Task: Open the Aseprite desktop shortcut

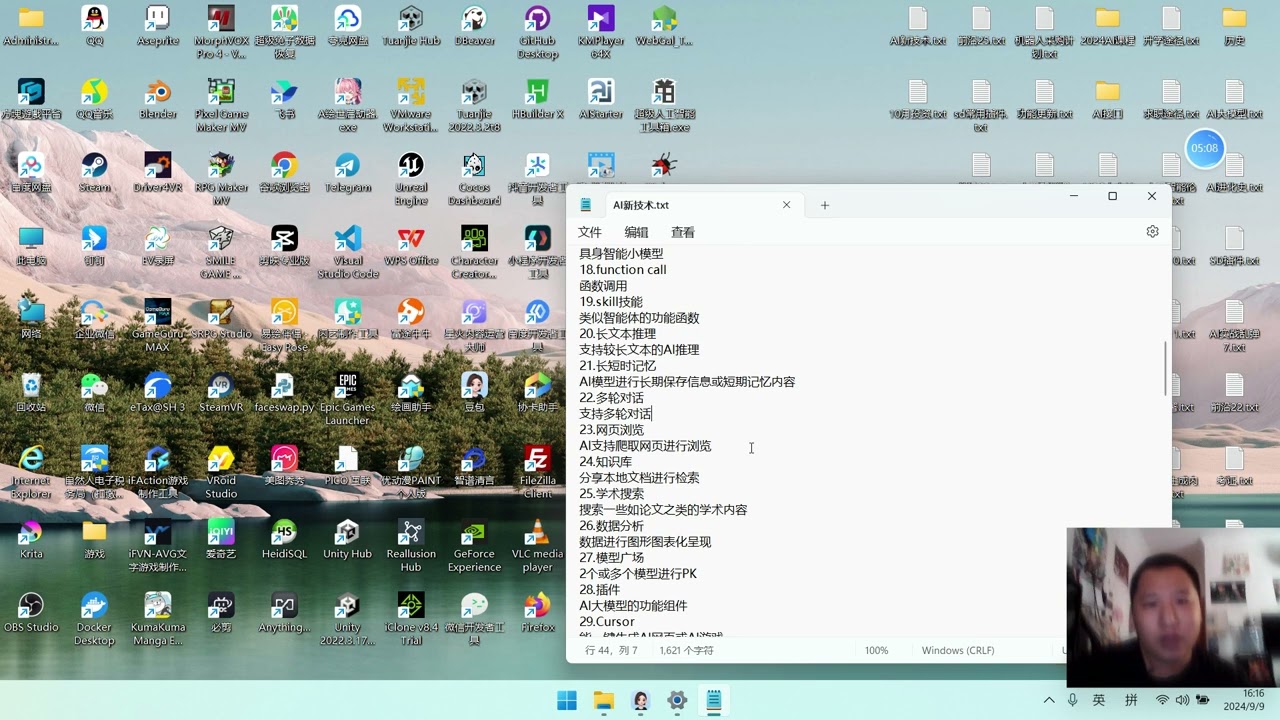Action: click(158, 27)
